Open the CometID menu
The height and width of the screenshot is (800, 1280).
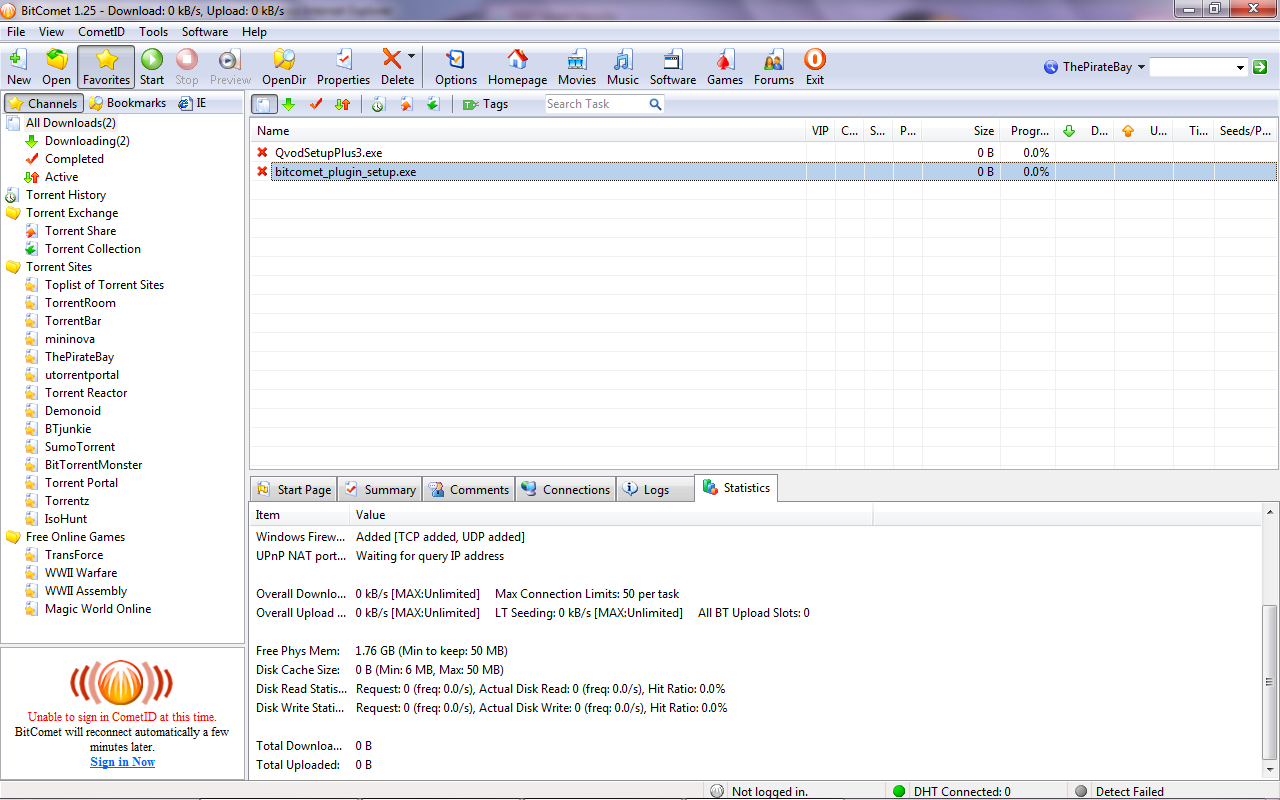101,32
